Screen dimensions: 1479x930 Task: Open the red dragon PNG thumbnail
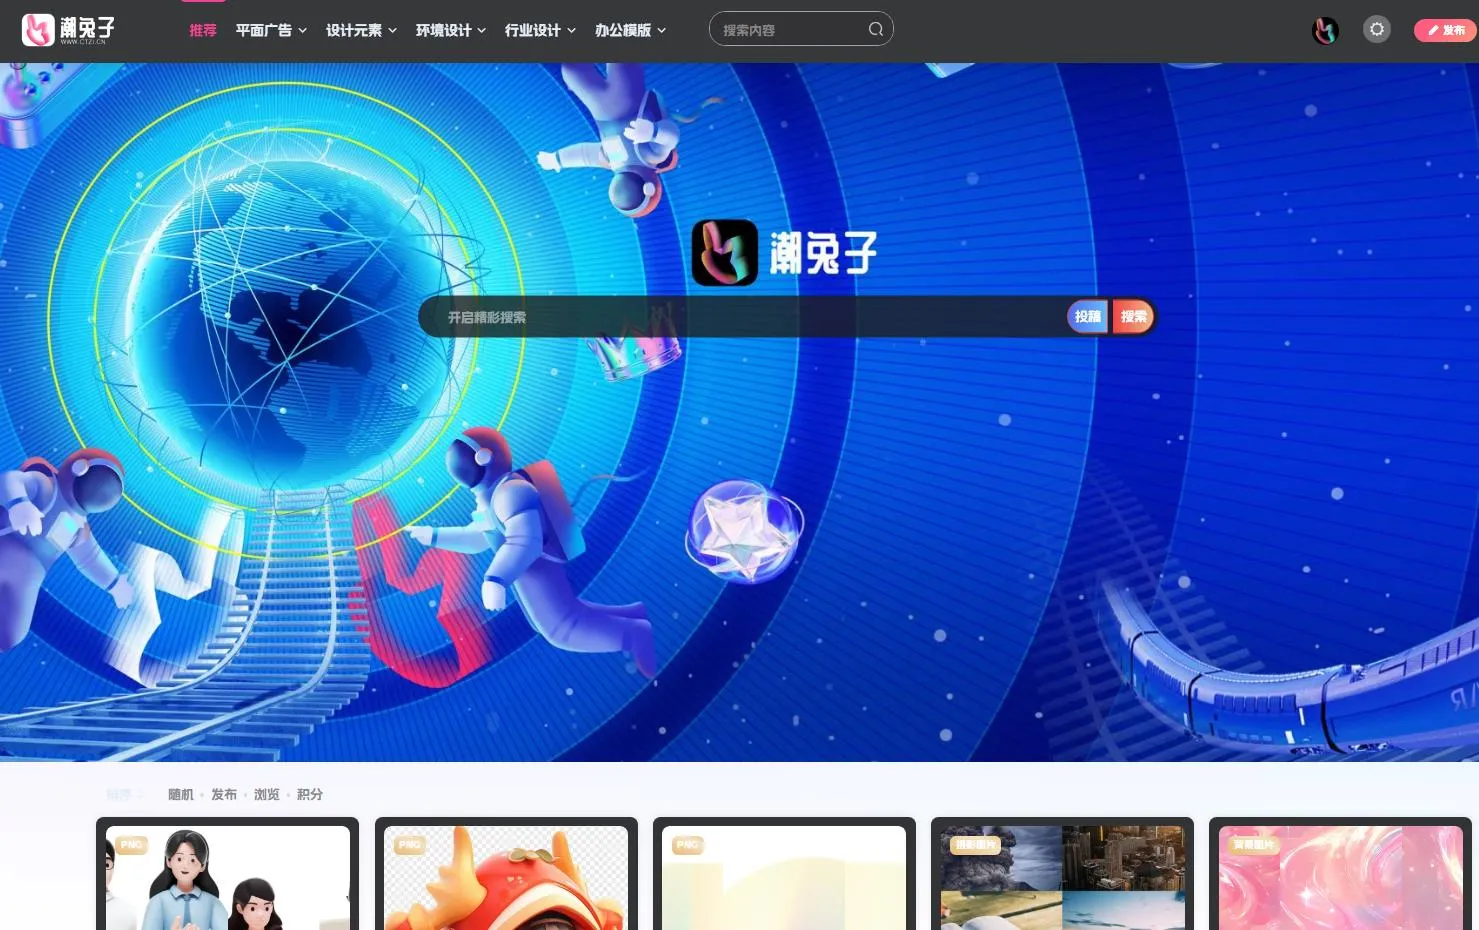click(506, 878)
